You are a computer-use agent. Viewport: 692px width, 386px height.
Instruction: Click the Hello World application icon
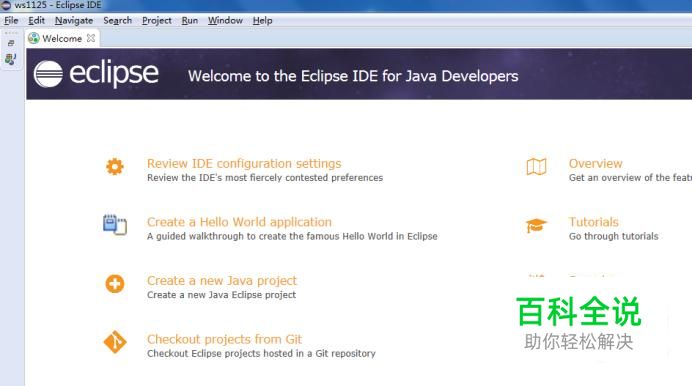115,224
